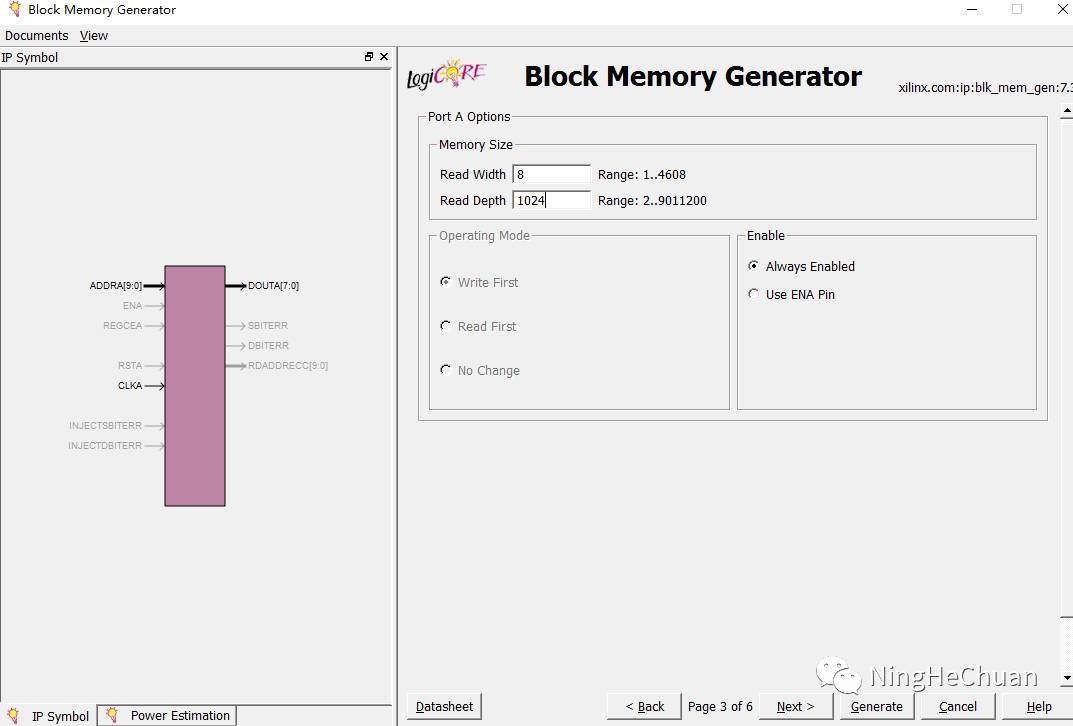Close the IP Symbol panel
Screen dimensions: 1073x726
pos(384,57)
